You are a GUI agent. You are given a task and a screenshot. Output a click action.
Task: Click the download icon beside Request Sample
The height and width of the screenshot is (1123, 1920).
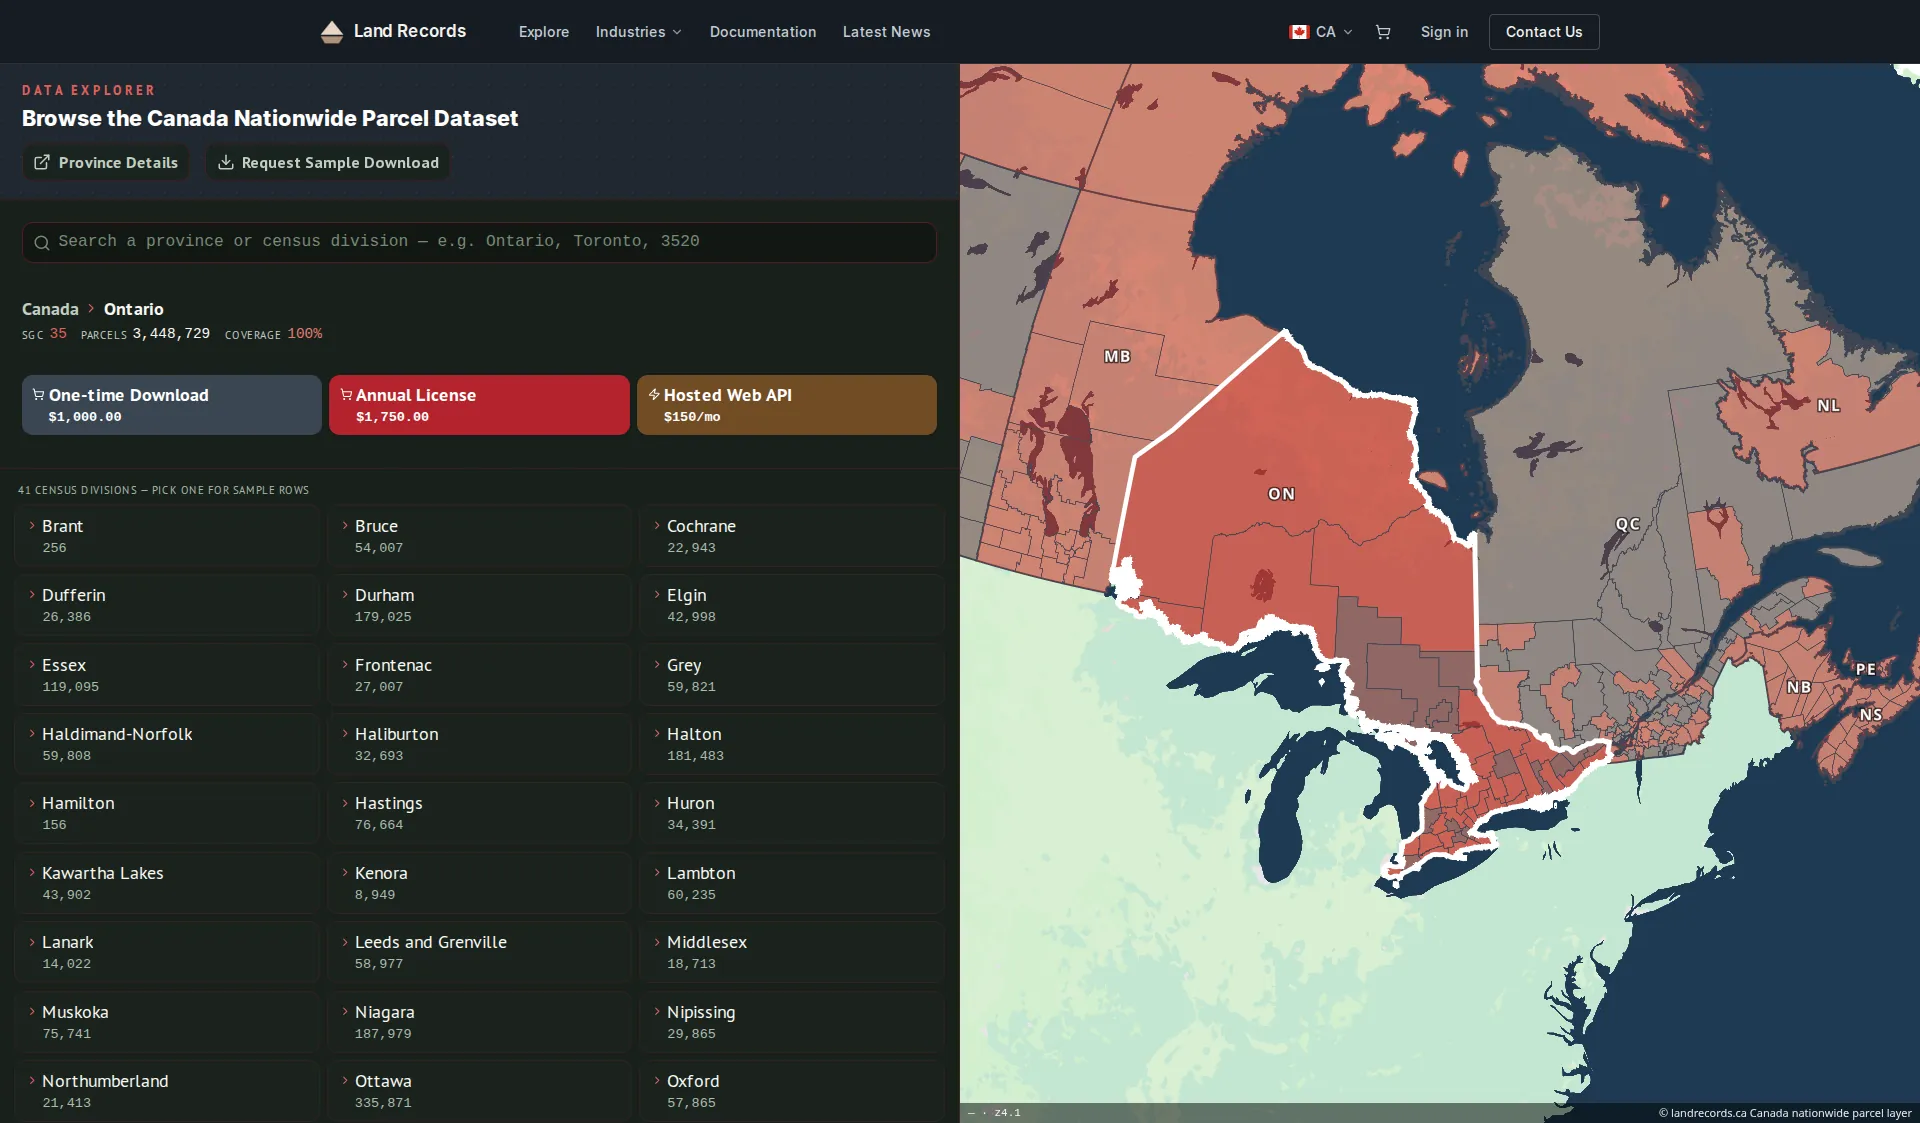226,162
